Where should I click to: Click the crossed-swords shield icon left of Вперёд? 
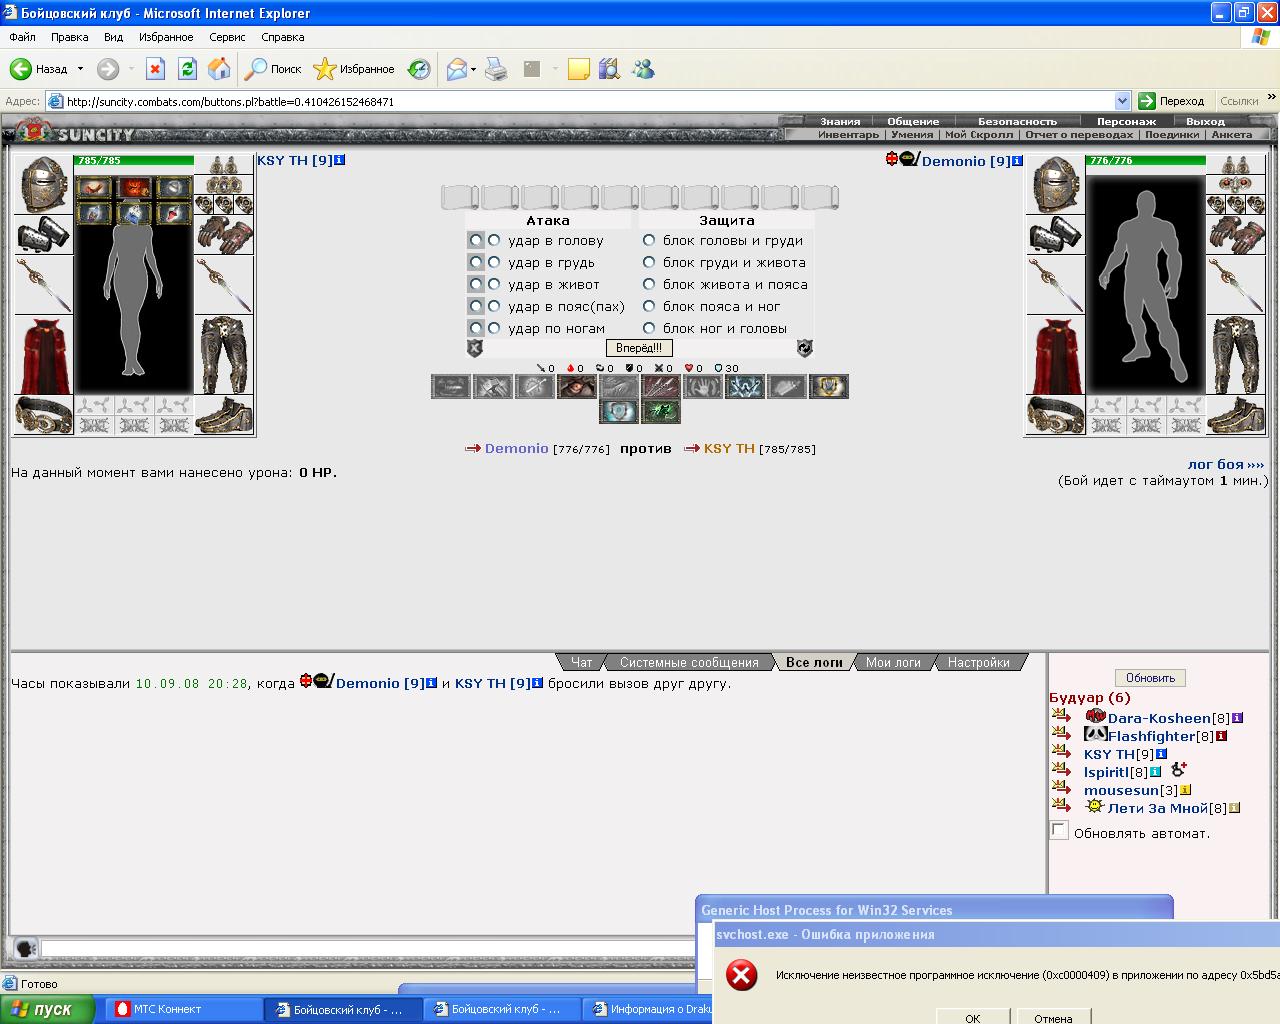click(x=475, y=348)
